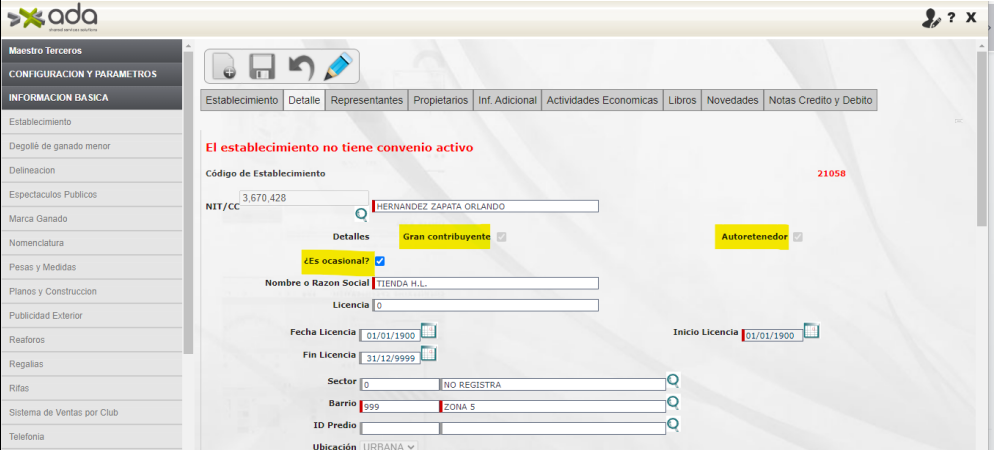Screen dimensions: 994x450
Task: Open the Ubicación dropdown
Action: click(x=390, y=446)
